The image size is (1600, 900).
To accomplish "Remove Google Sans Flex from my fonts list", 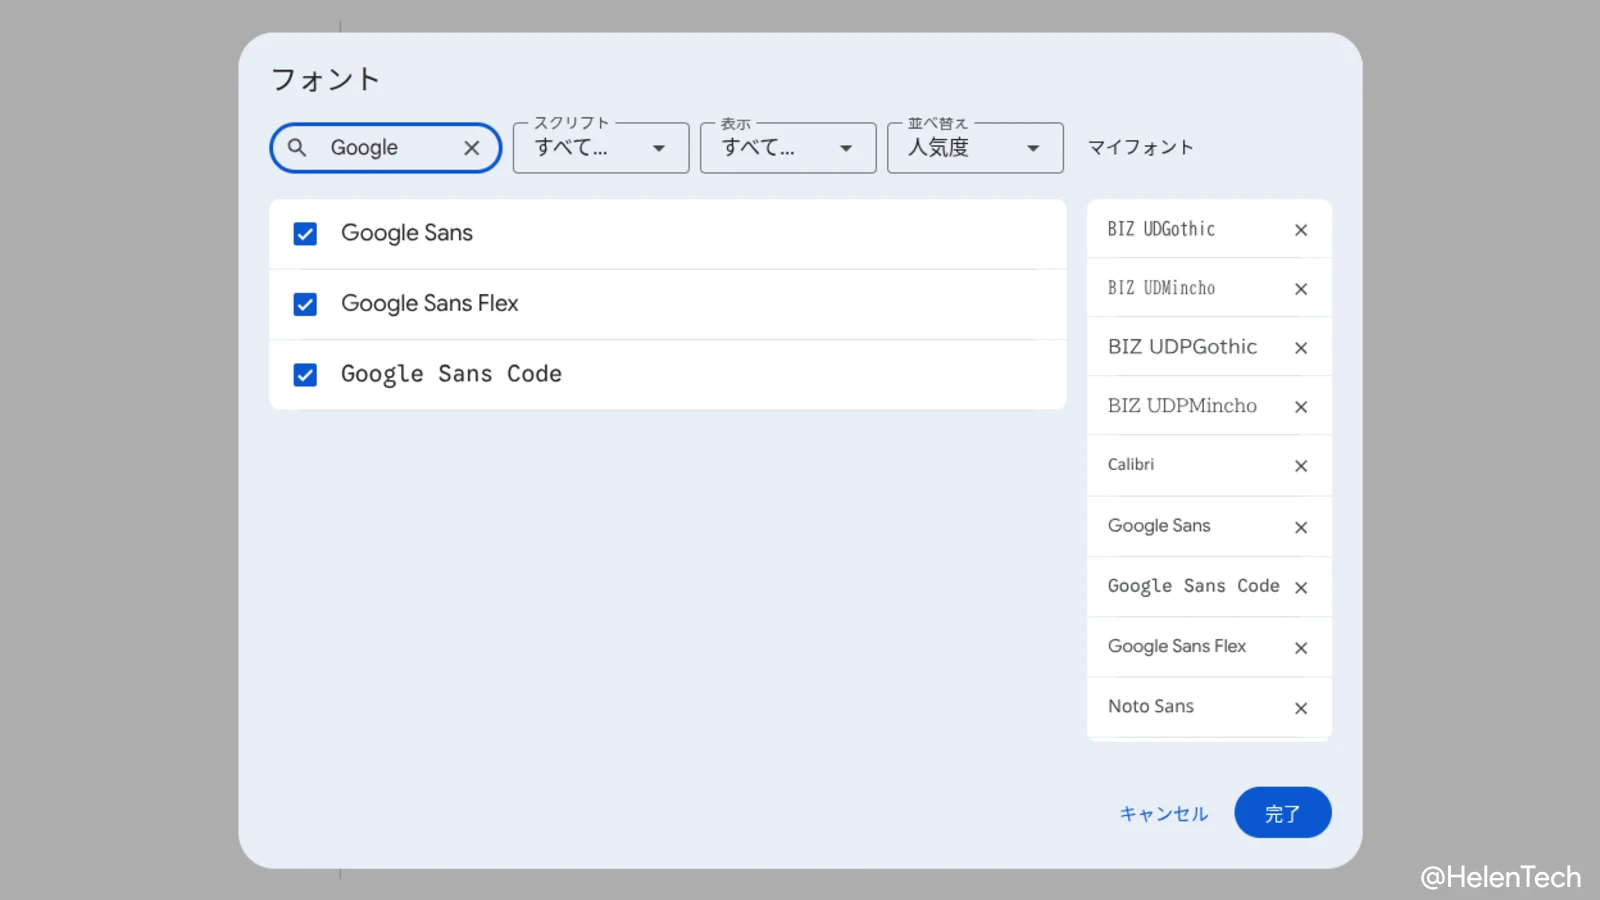I will point(1300,648).
